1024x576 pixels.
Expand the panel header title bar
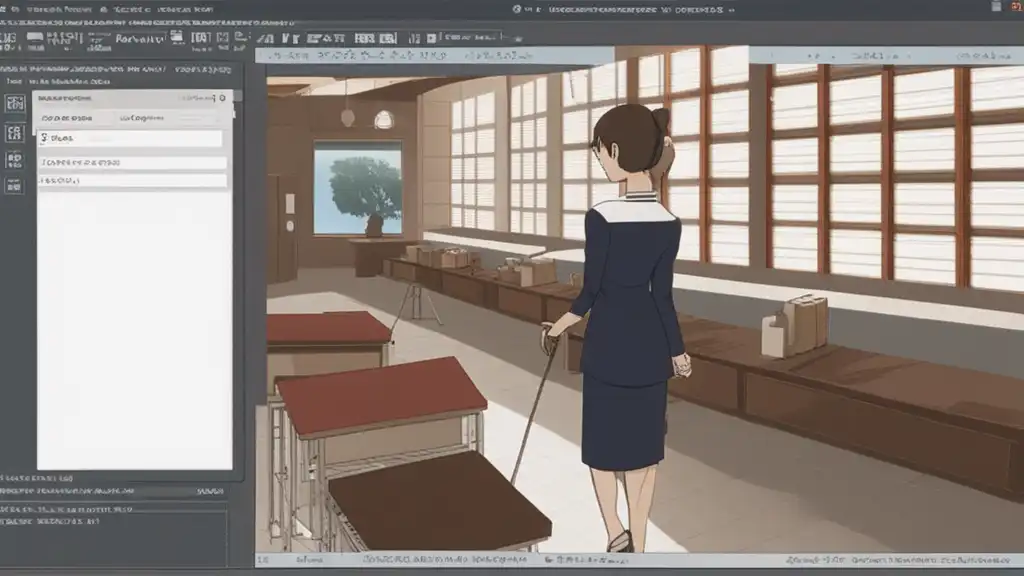tap(133, 98)
